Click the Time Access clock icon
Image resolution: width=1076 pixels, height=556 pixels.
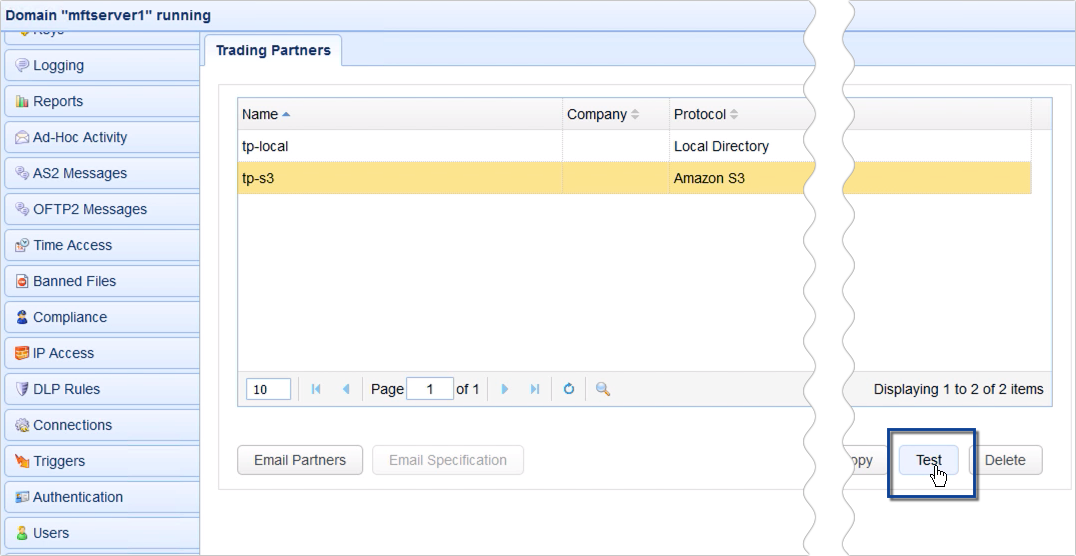coord(22,245)
